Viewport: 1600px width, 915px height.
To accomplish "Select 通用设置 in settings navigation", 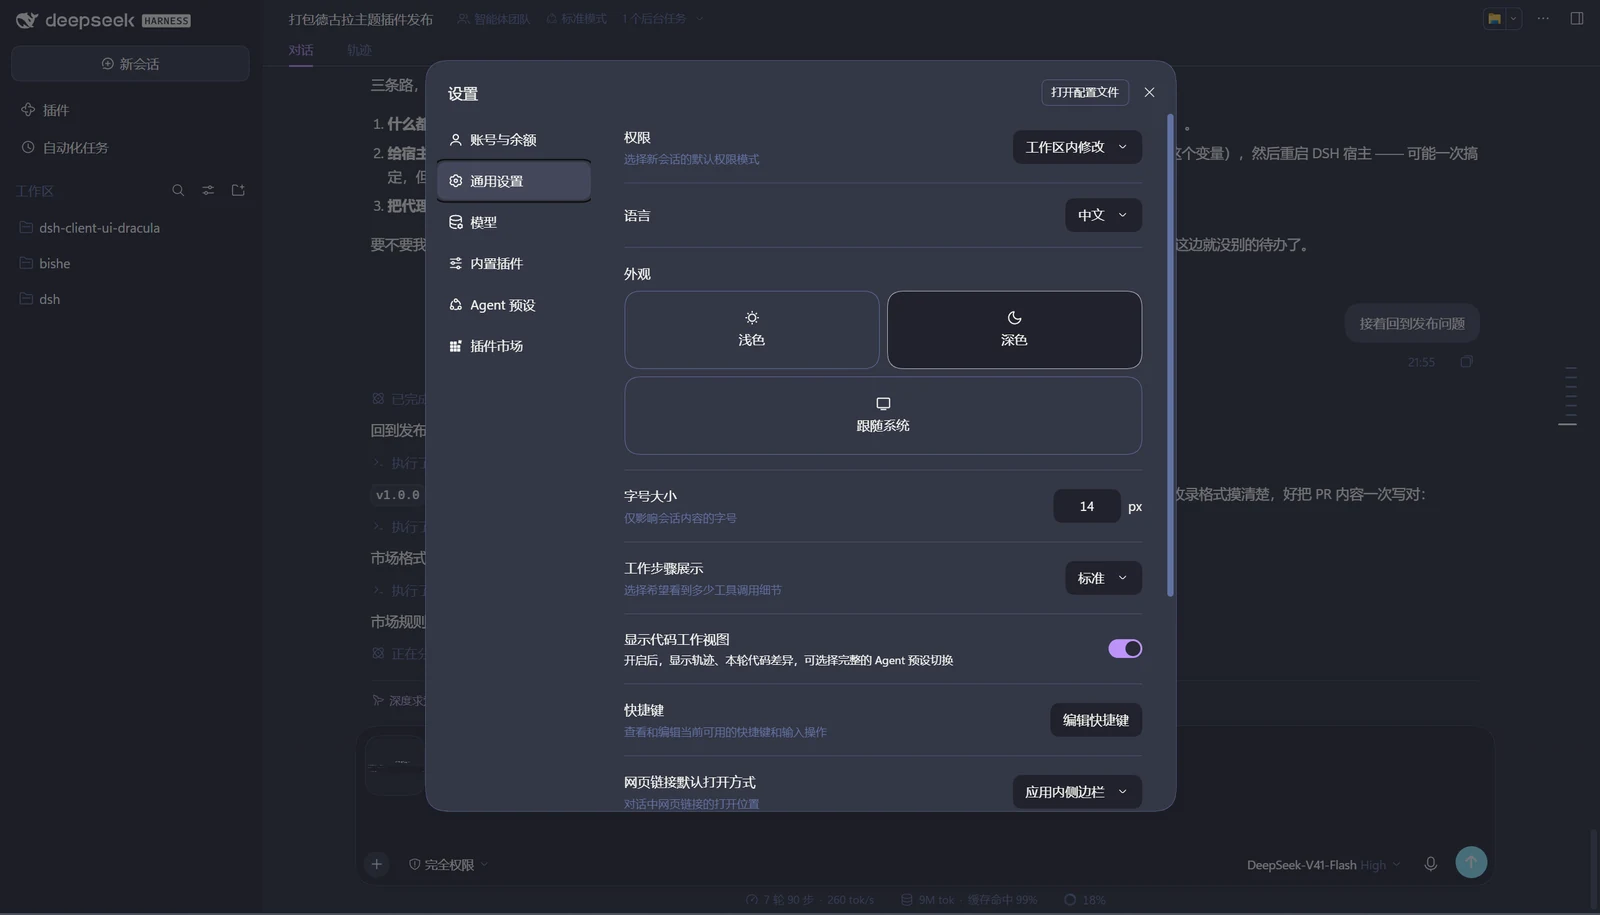I will pos(514,181).
